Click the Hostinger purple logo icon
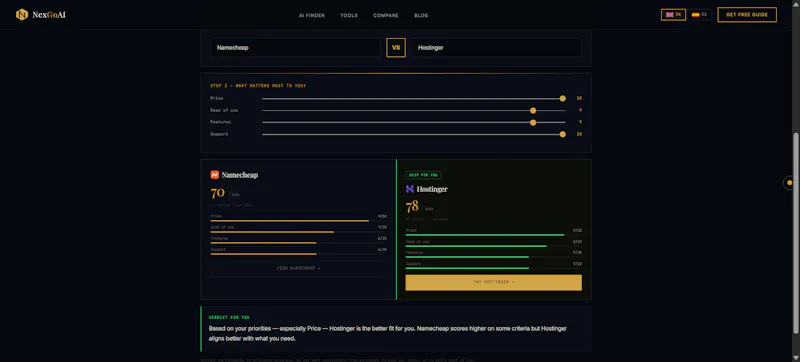The width and height of the screenshot is (800, 362). [410, 189]
